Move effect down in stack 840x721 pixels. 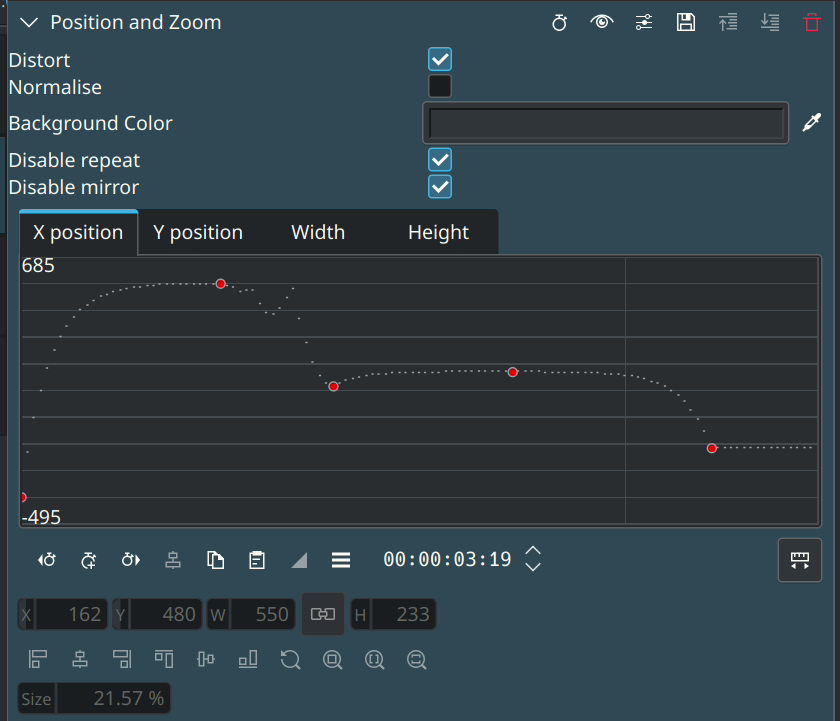pyautogui.click(x=770, y=22)
